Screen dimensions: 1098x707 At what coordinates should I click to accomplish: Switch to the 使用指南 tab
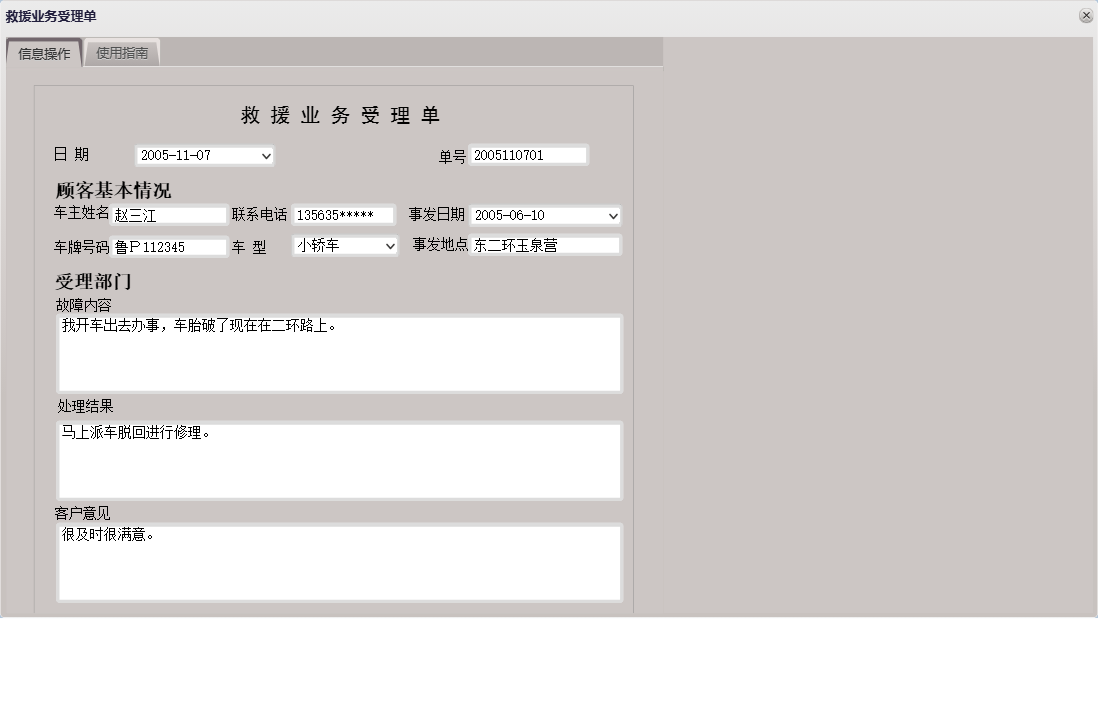(x=123, y=52)
